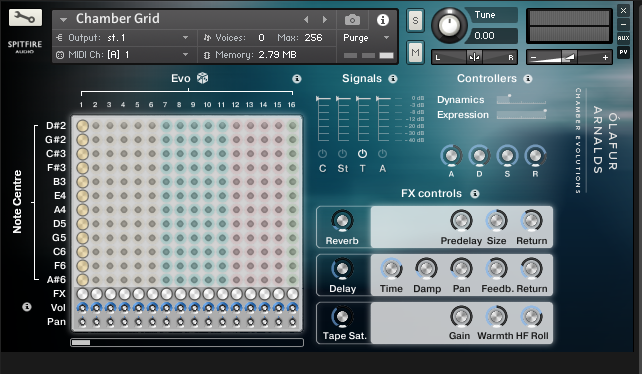Toggle the A signal power button
Screen dimensions: 642x374
click(382, 154)
